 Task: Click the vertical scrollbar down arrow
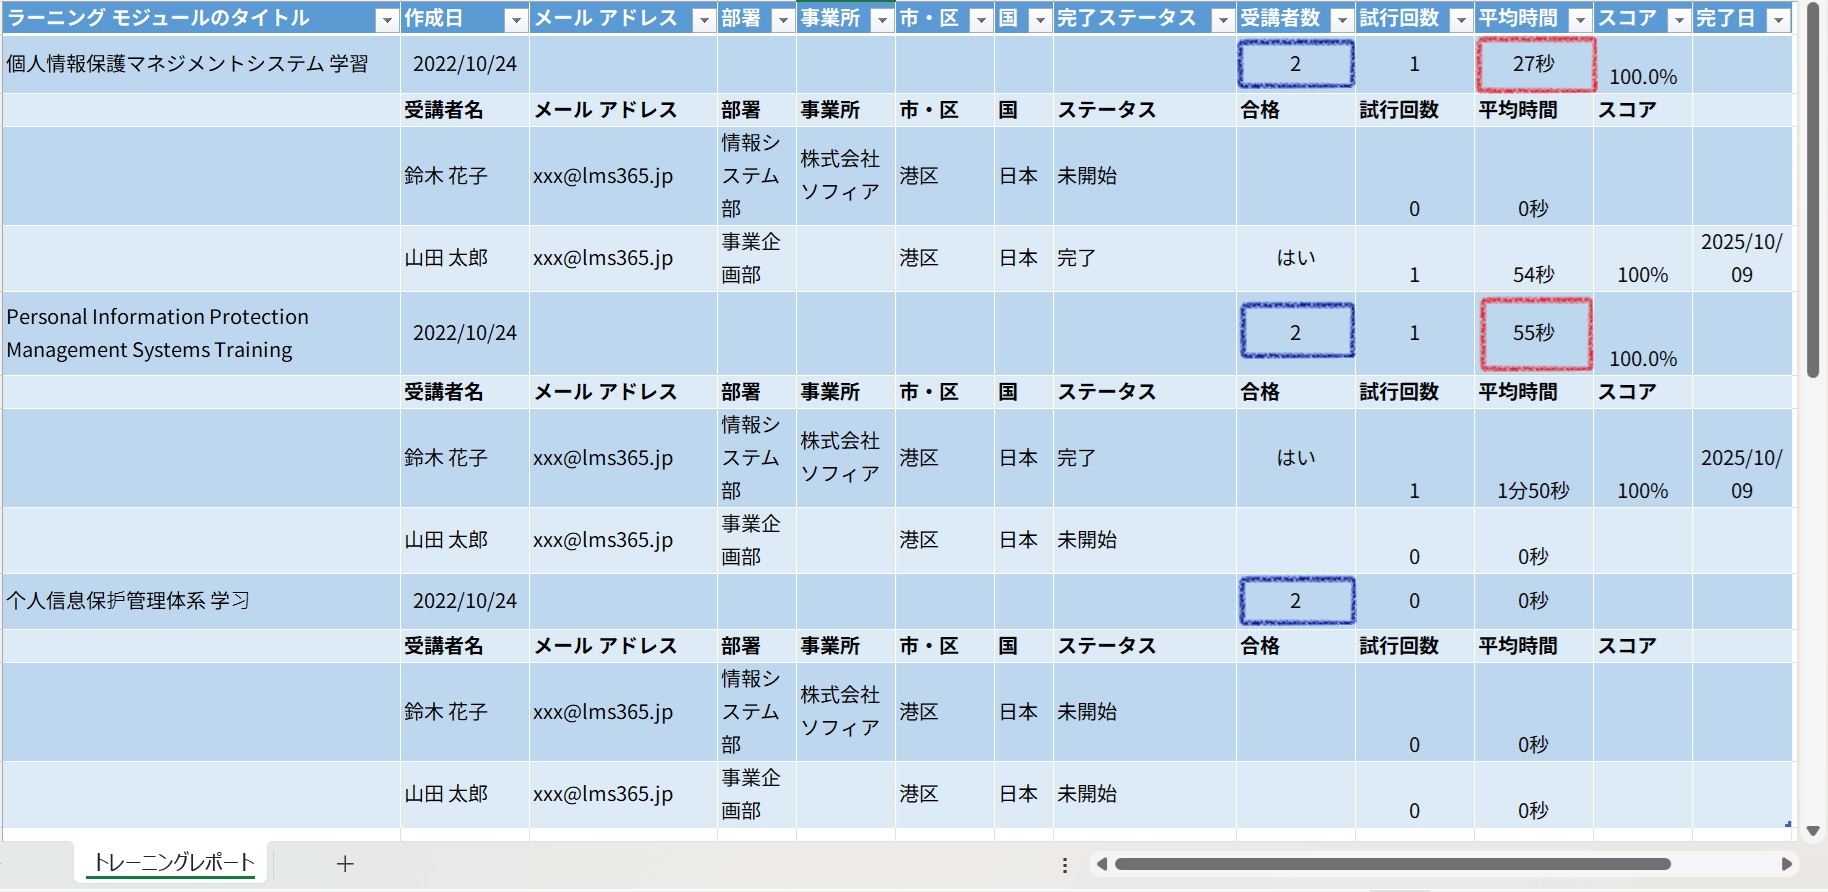click(x=1813, y=831)
